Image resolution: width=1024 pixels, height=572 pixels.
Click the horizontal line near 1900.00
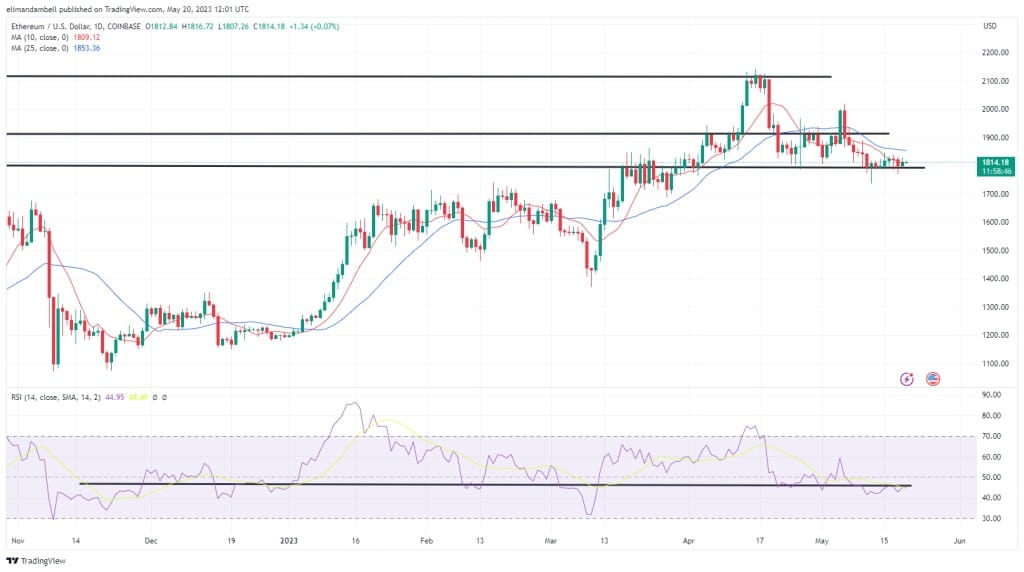click(x=447, y=134)
